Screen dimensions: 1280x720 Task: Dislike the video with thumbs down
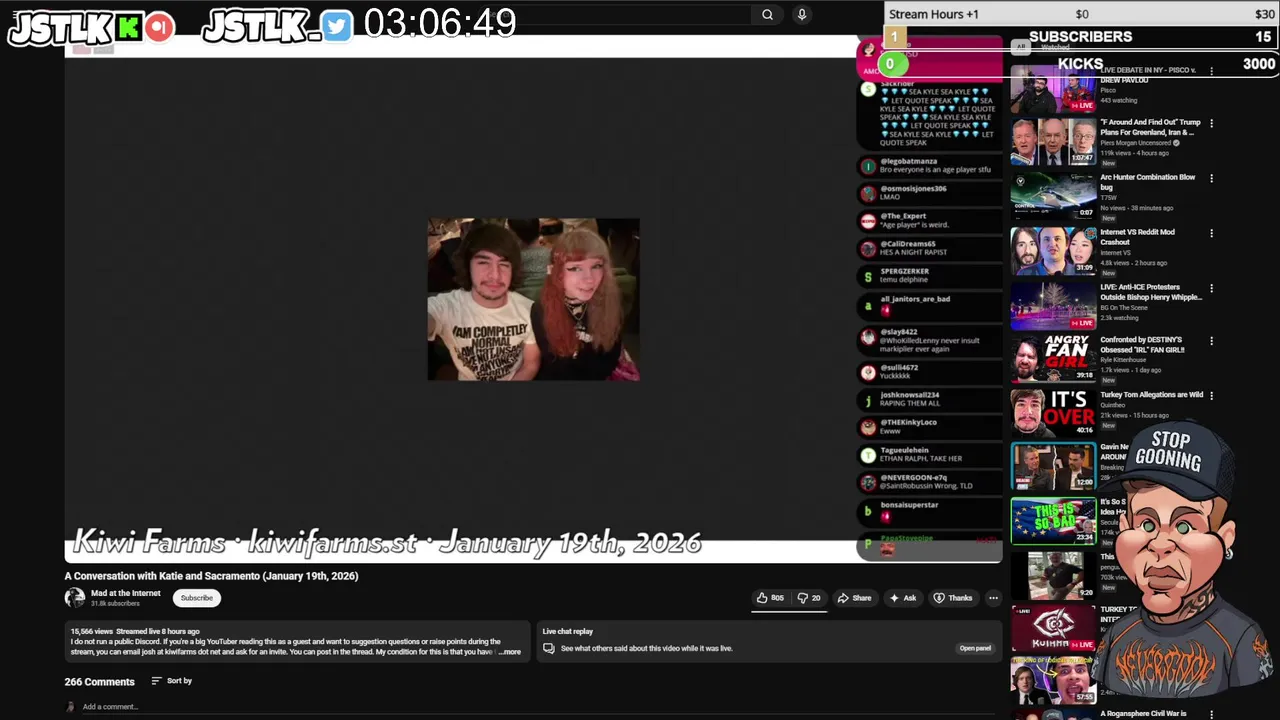point(809,598)
